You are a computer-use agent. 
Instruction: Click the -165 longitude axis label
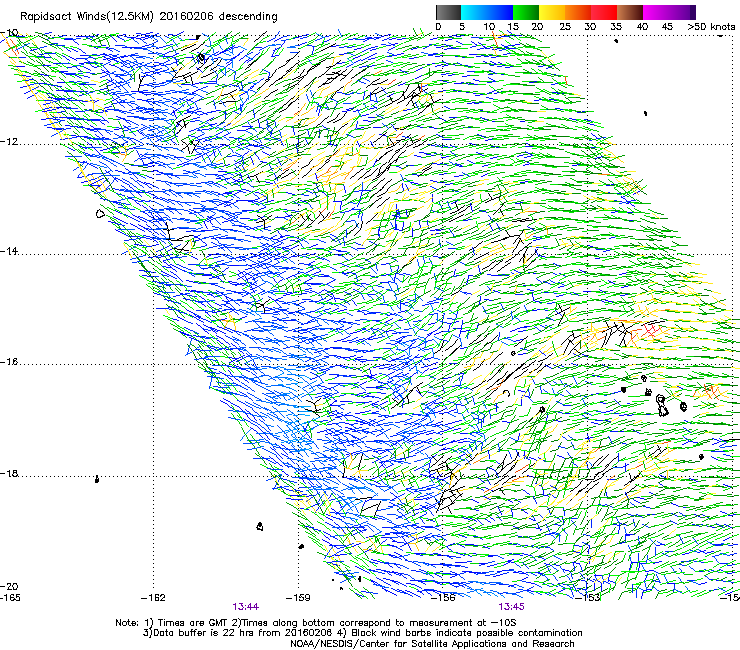pyautogui.click(x=10, y=598)
